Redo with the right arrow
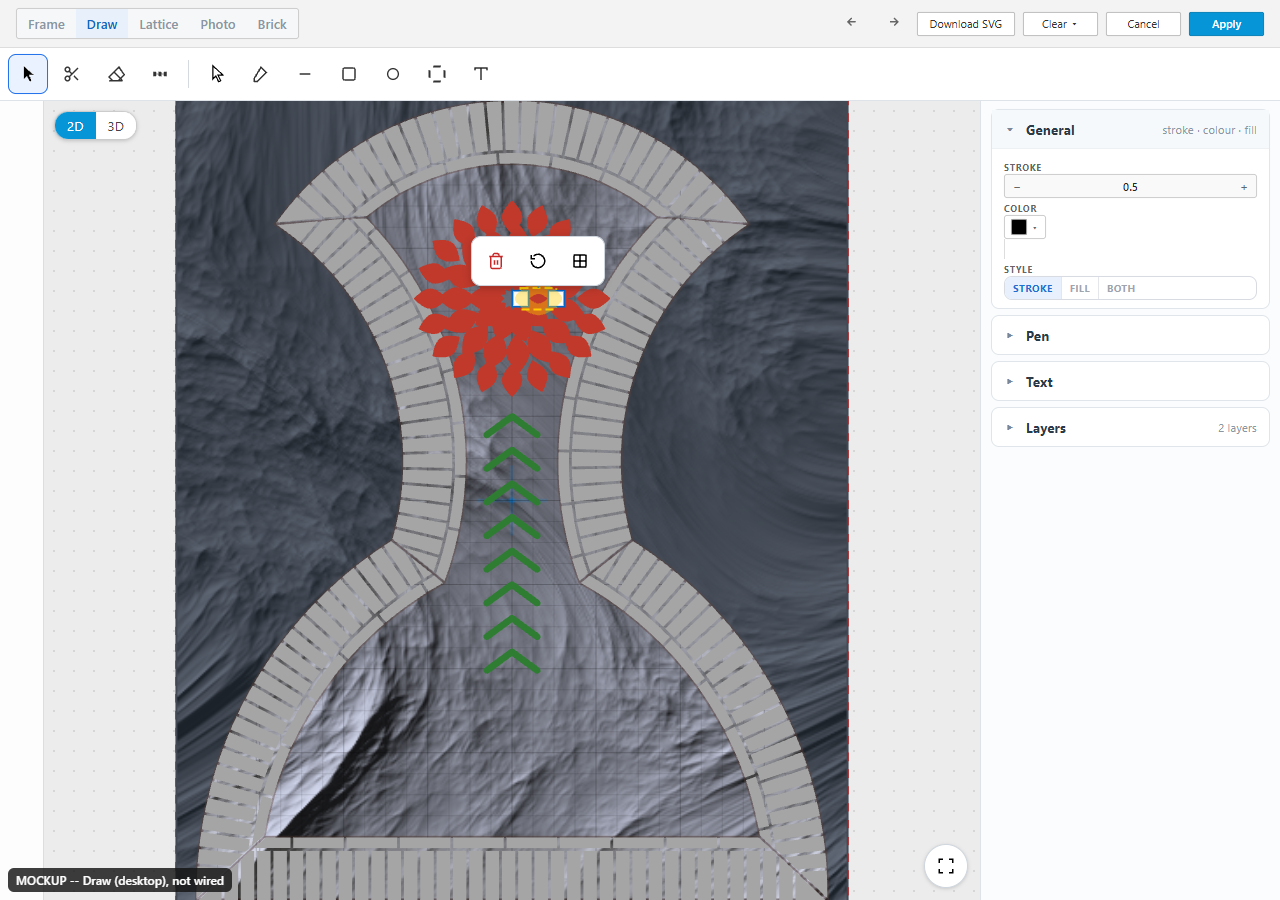This screenshot has height=900, width=1280. point(894,23)
